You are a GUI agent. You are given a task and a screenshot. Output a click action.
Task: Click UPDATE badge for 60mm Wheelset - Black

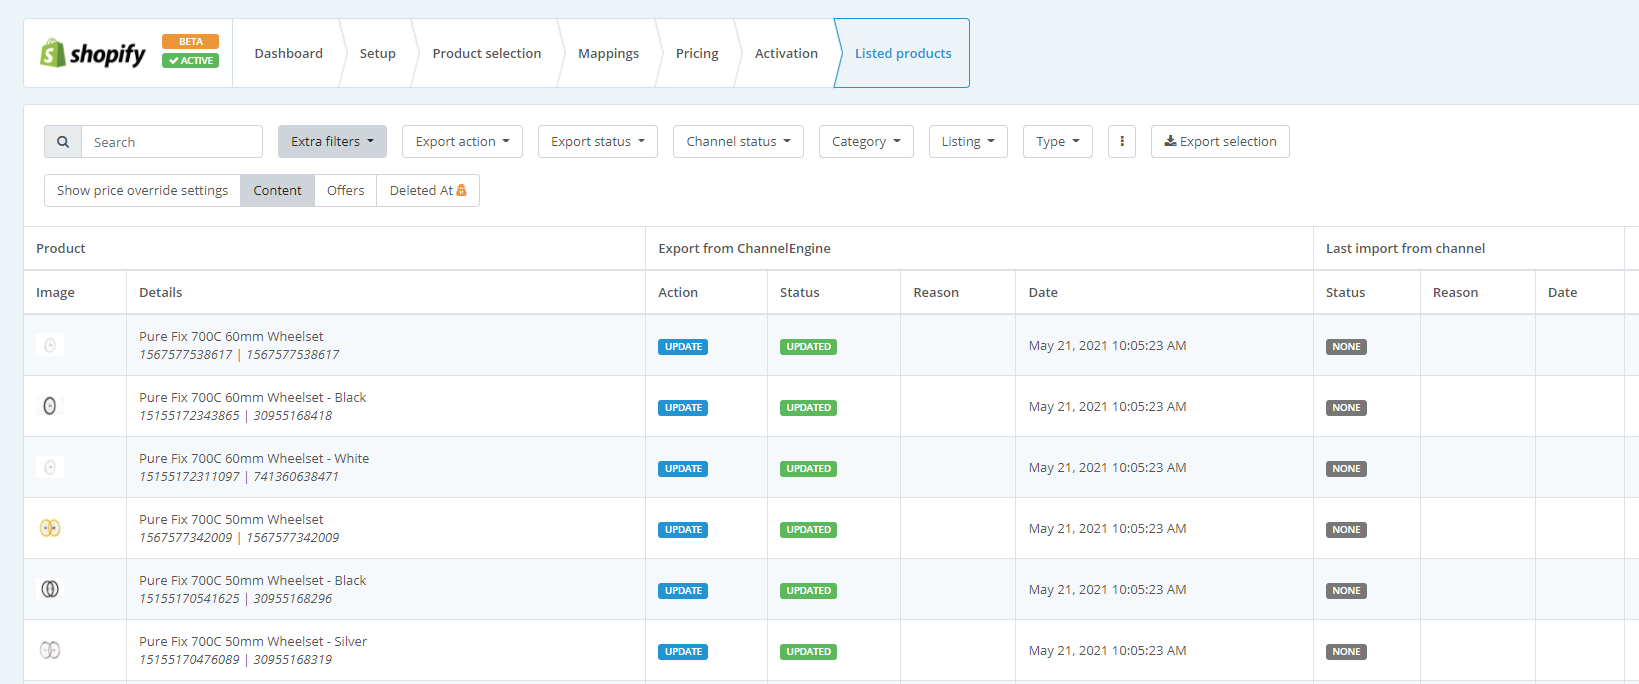point(683,407)
